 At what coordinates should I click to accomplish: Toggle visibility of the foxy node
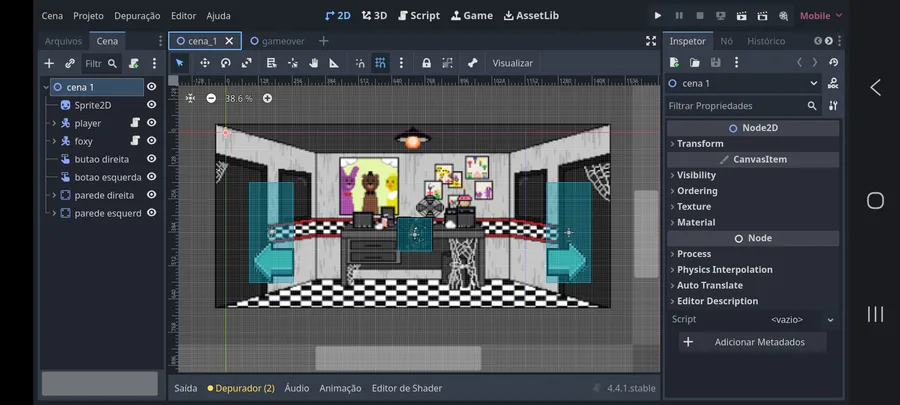point(152,141)
